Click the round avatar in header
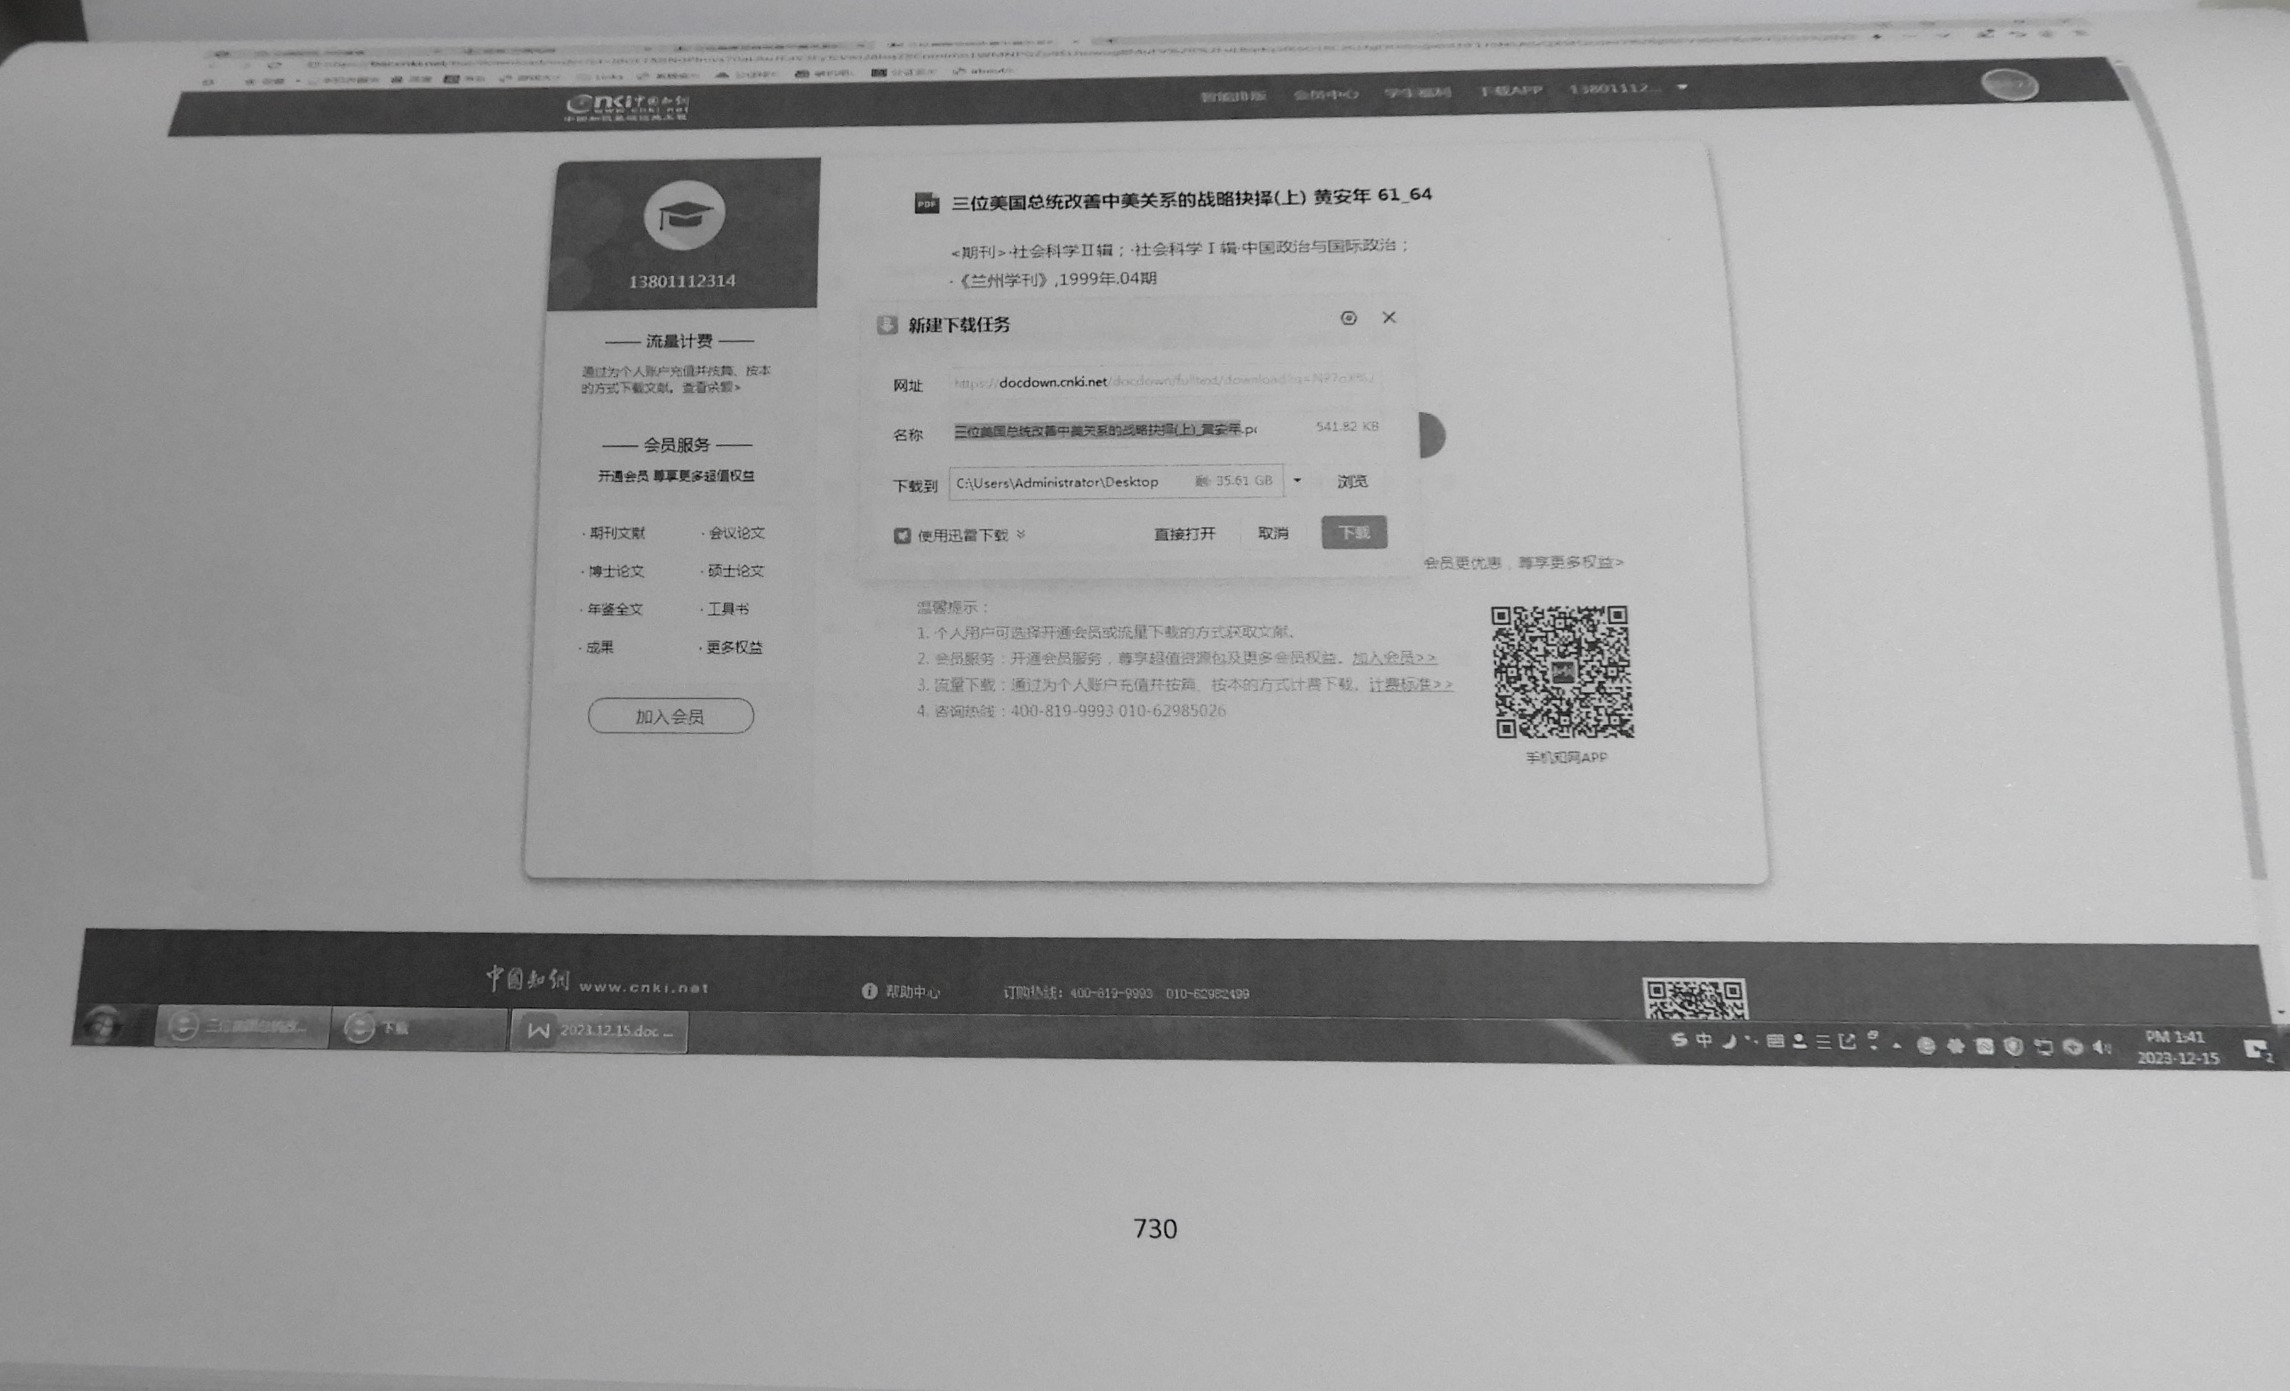The image size is (2290, 1391). [x=2009, y=85]
